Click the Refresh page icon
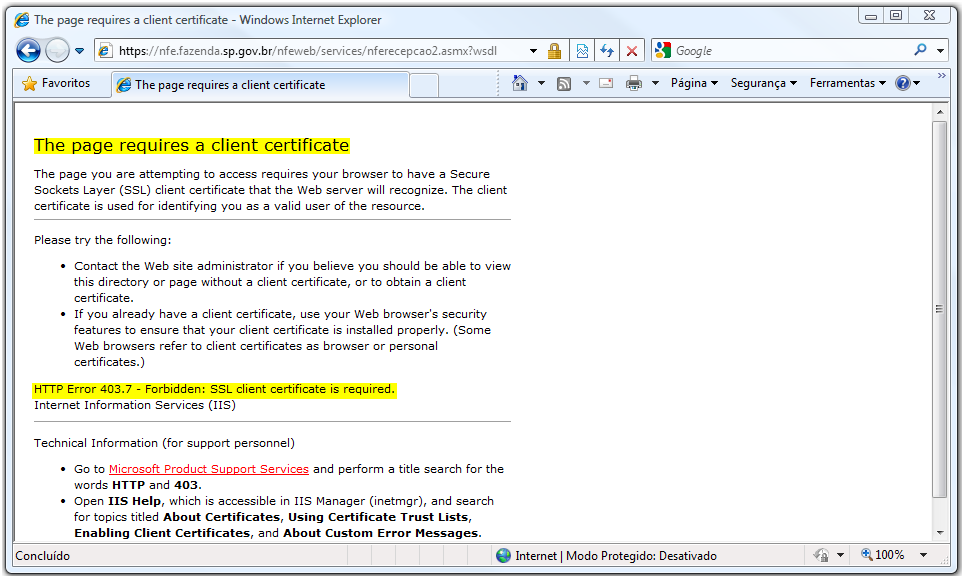The image size is (964, 578). (x=607, y=50)
